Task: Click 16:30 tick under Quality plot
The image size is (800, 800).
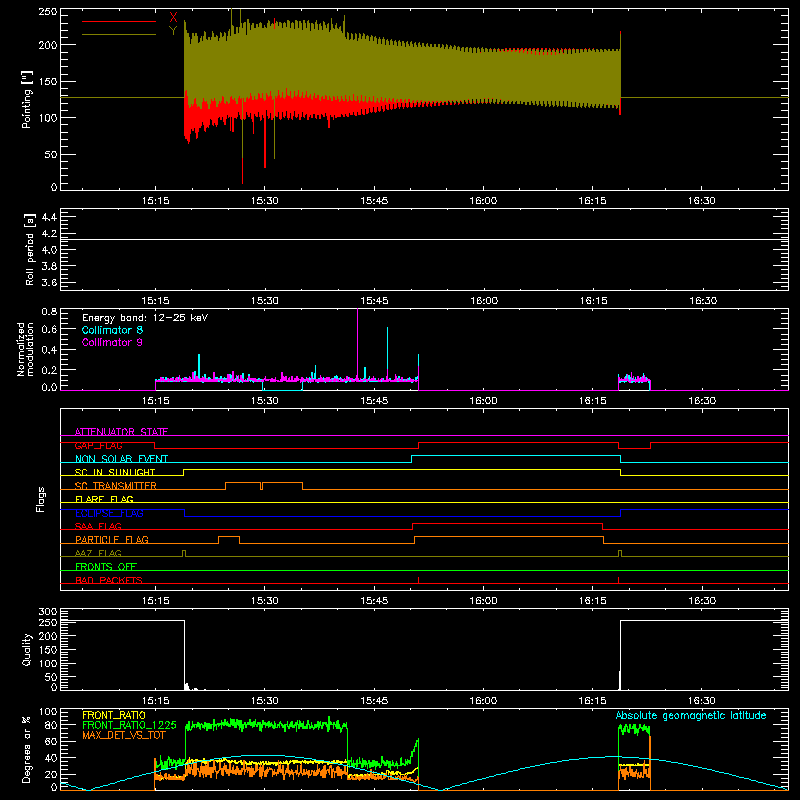Action: (x=702, y=701)
